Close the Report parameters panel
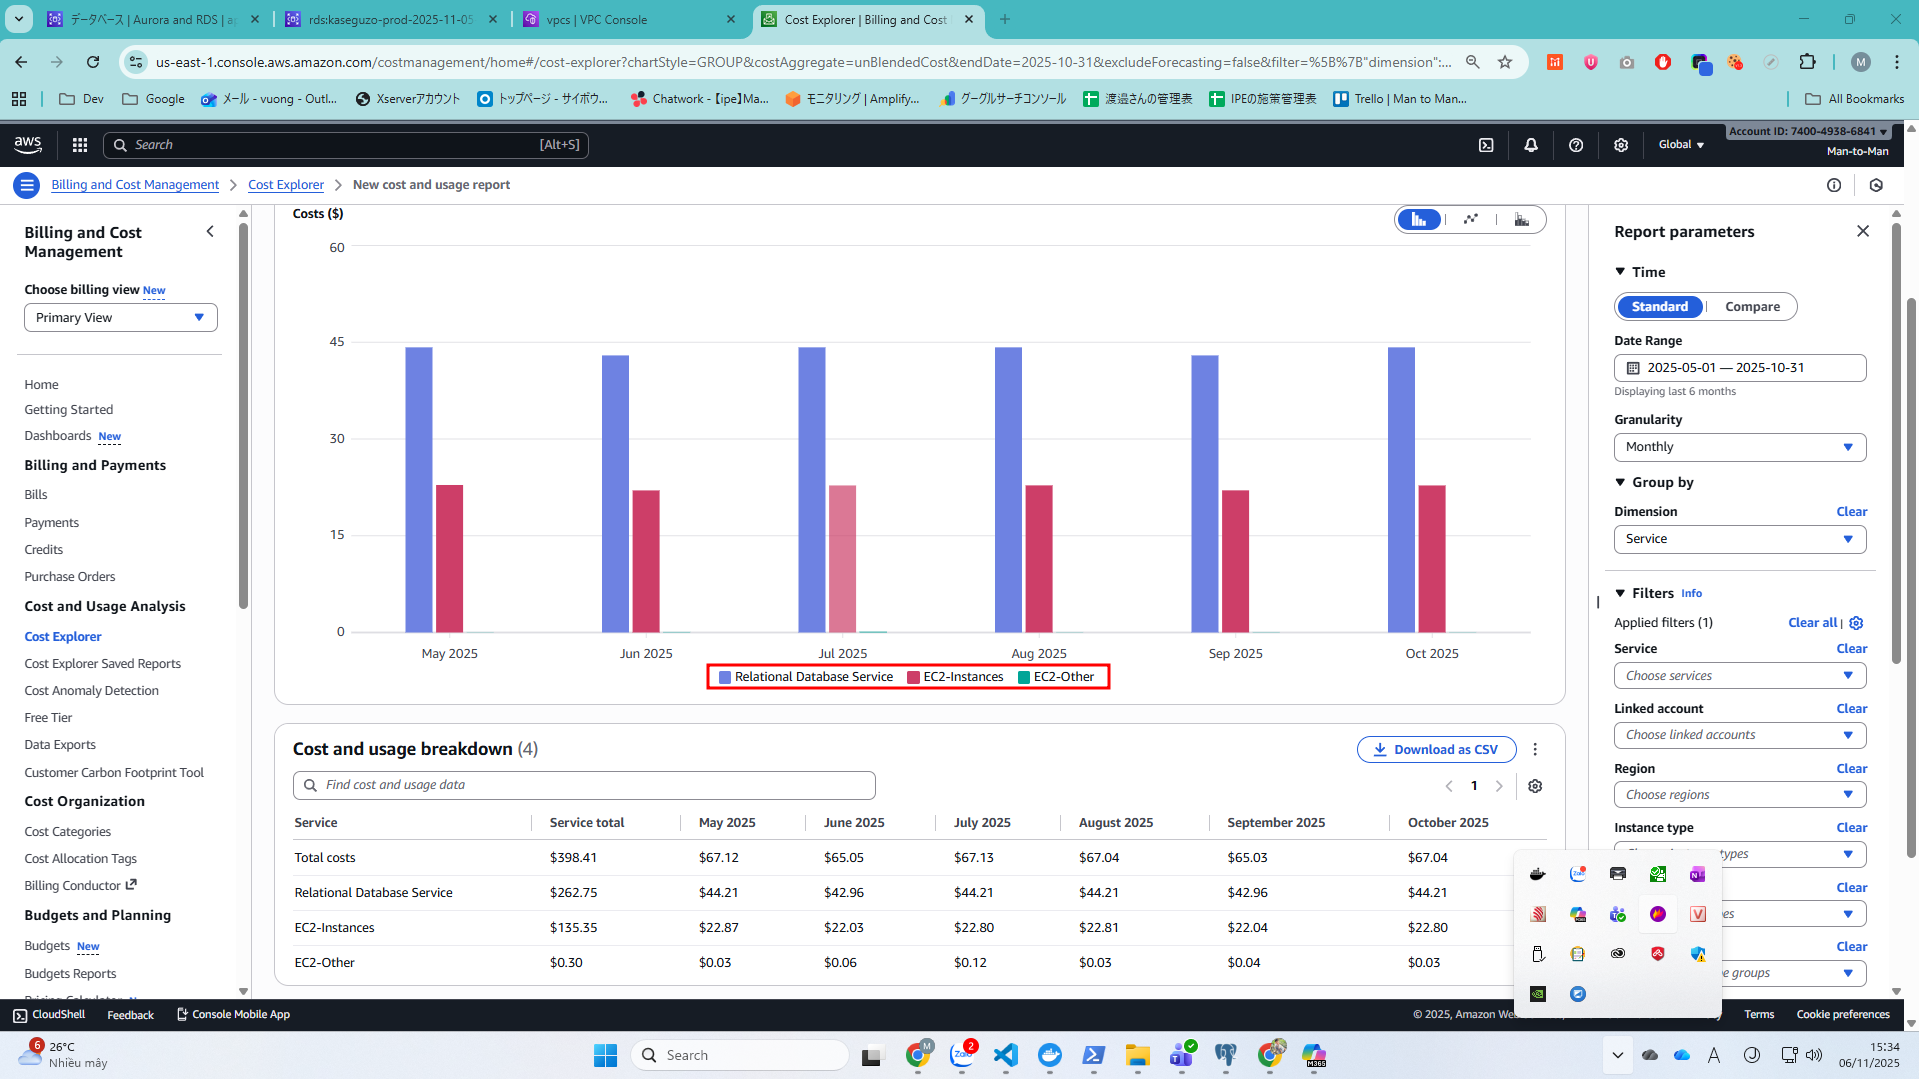The height and width of the screenshot is (1079, 1919). point(1862,231)
